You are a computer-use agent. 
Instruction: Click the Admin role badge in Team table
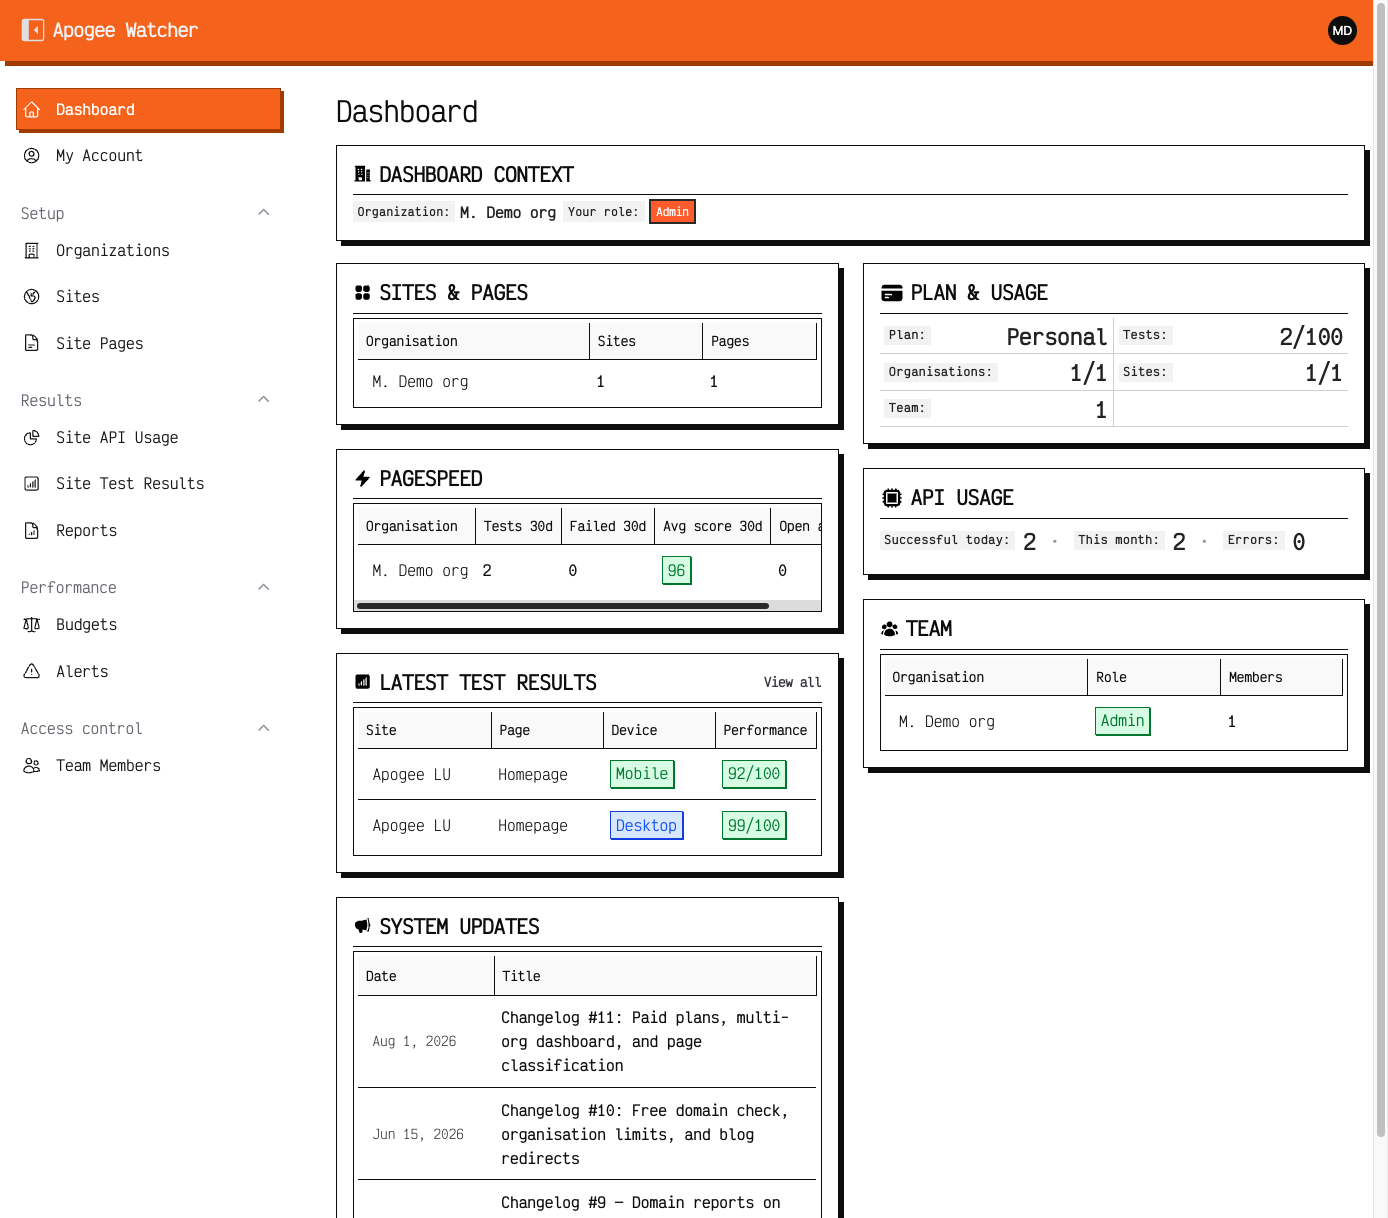coord(1122,721)
